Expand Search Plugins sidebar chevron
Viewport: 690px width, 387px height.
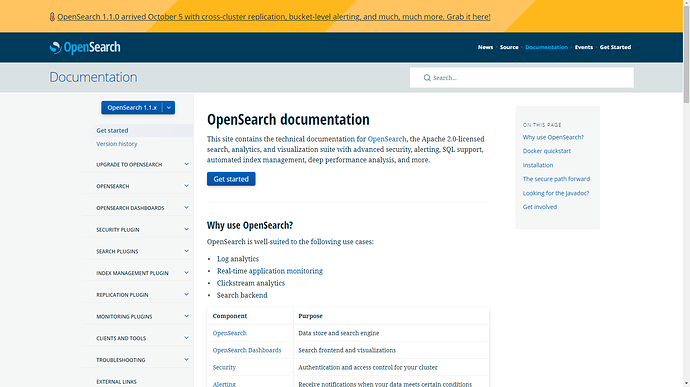point(186,251)
